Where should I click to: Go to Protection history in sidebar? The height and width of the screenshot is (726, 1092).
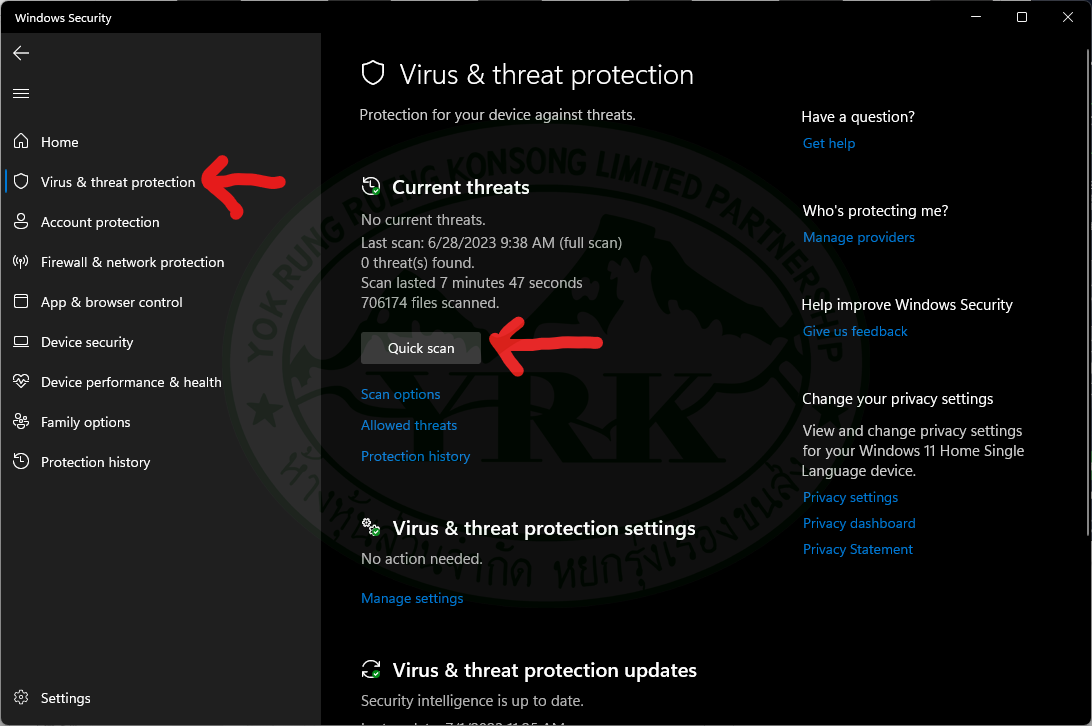(x=95, y=462)
